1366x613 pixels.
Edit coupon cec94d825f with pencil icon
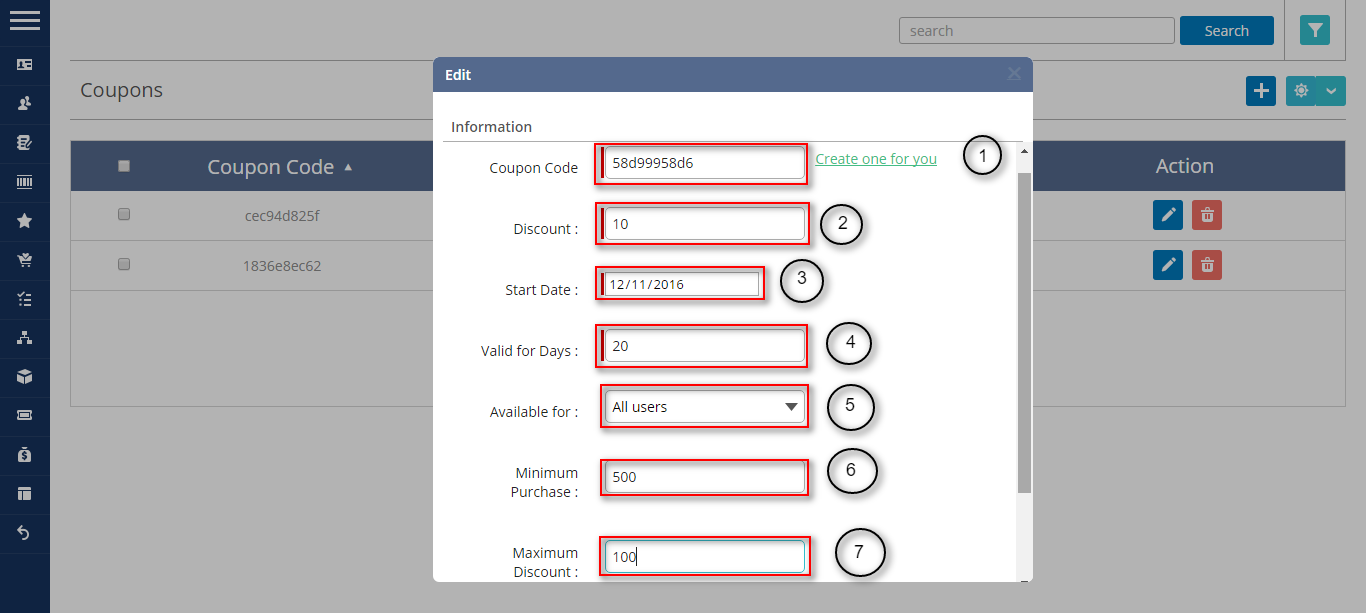tap(1168, 215)
